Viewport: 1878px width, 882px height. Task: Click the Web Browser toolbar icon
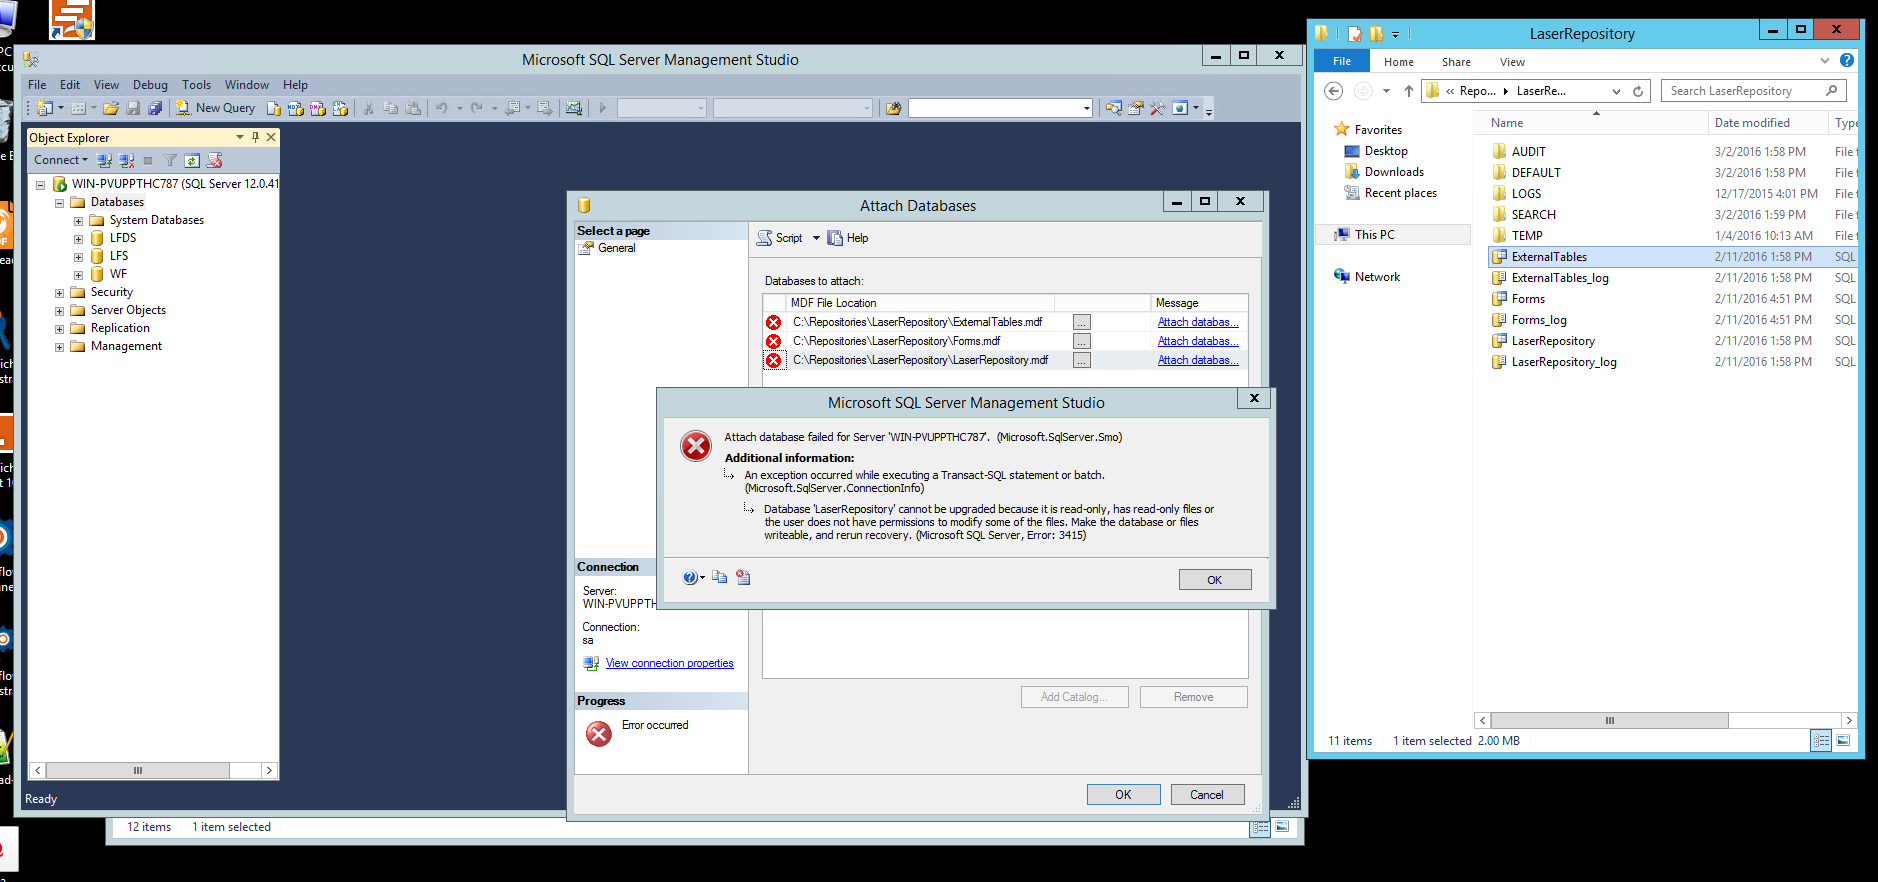[x=1180, y=108]
